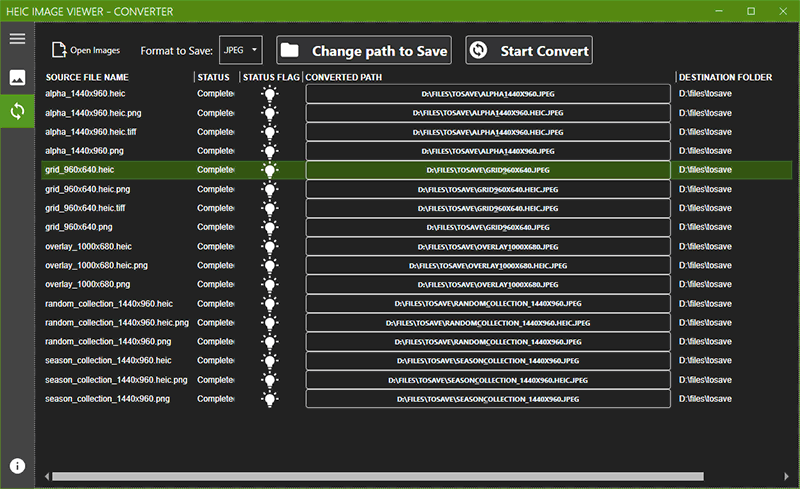Expand the Format to Save JPEG dropdown

[241, 49]
